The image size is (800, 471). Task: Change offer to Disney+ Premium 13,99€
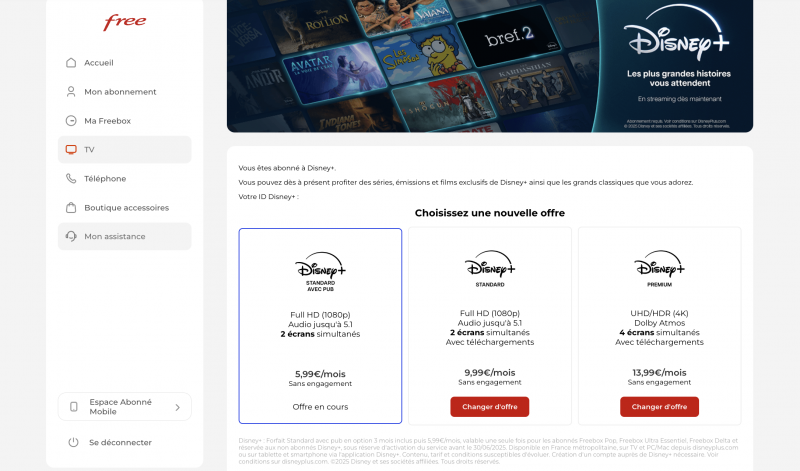pos(659,407)
